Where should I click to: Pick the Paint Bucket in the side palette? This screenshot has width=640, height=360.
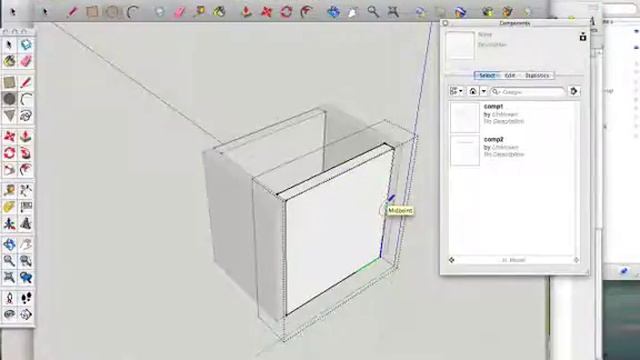(9, 61)
